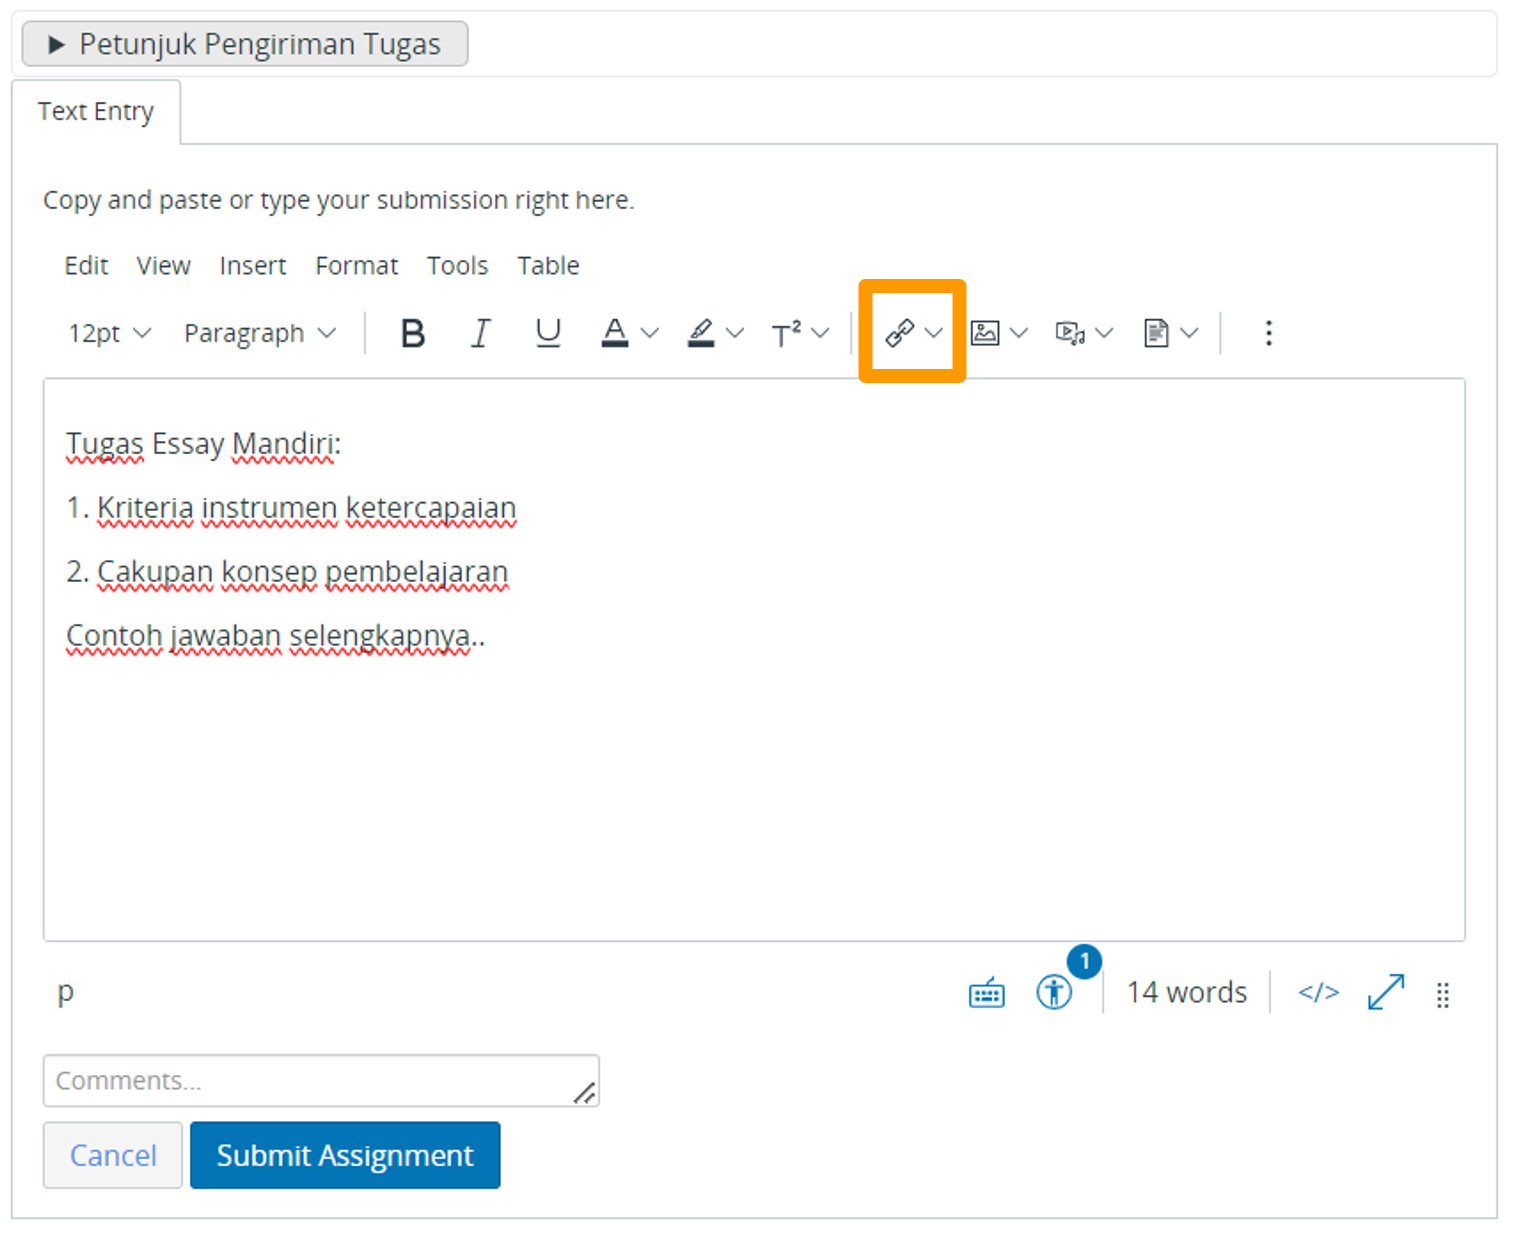
Task: Open the Insert menu
Action: 252,266
